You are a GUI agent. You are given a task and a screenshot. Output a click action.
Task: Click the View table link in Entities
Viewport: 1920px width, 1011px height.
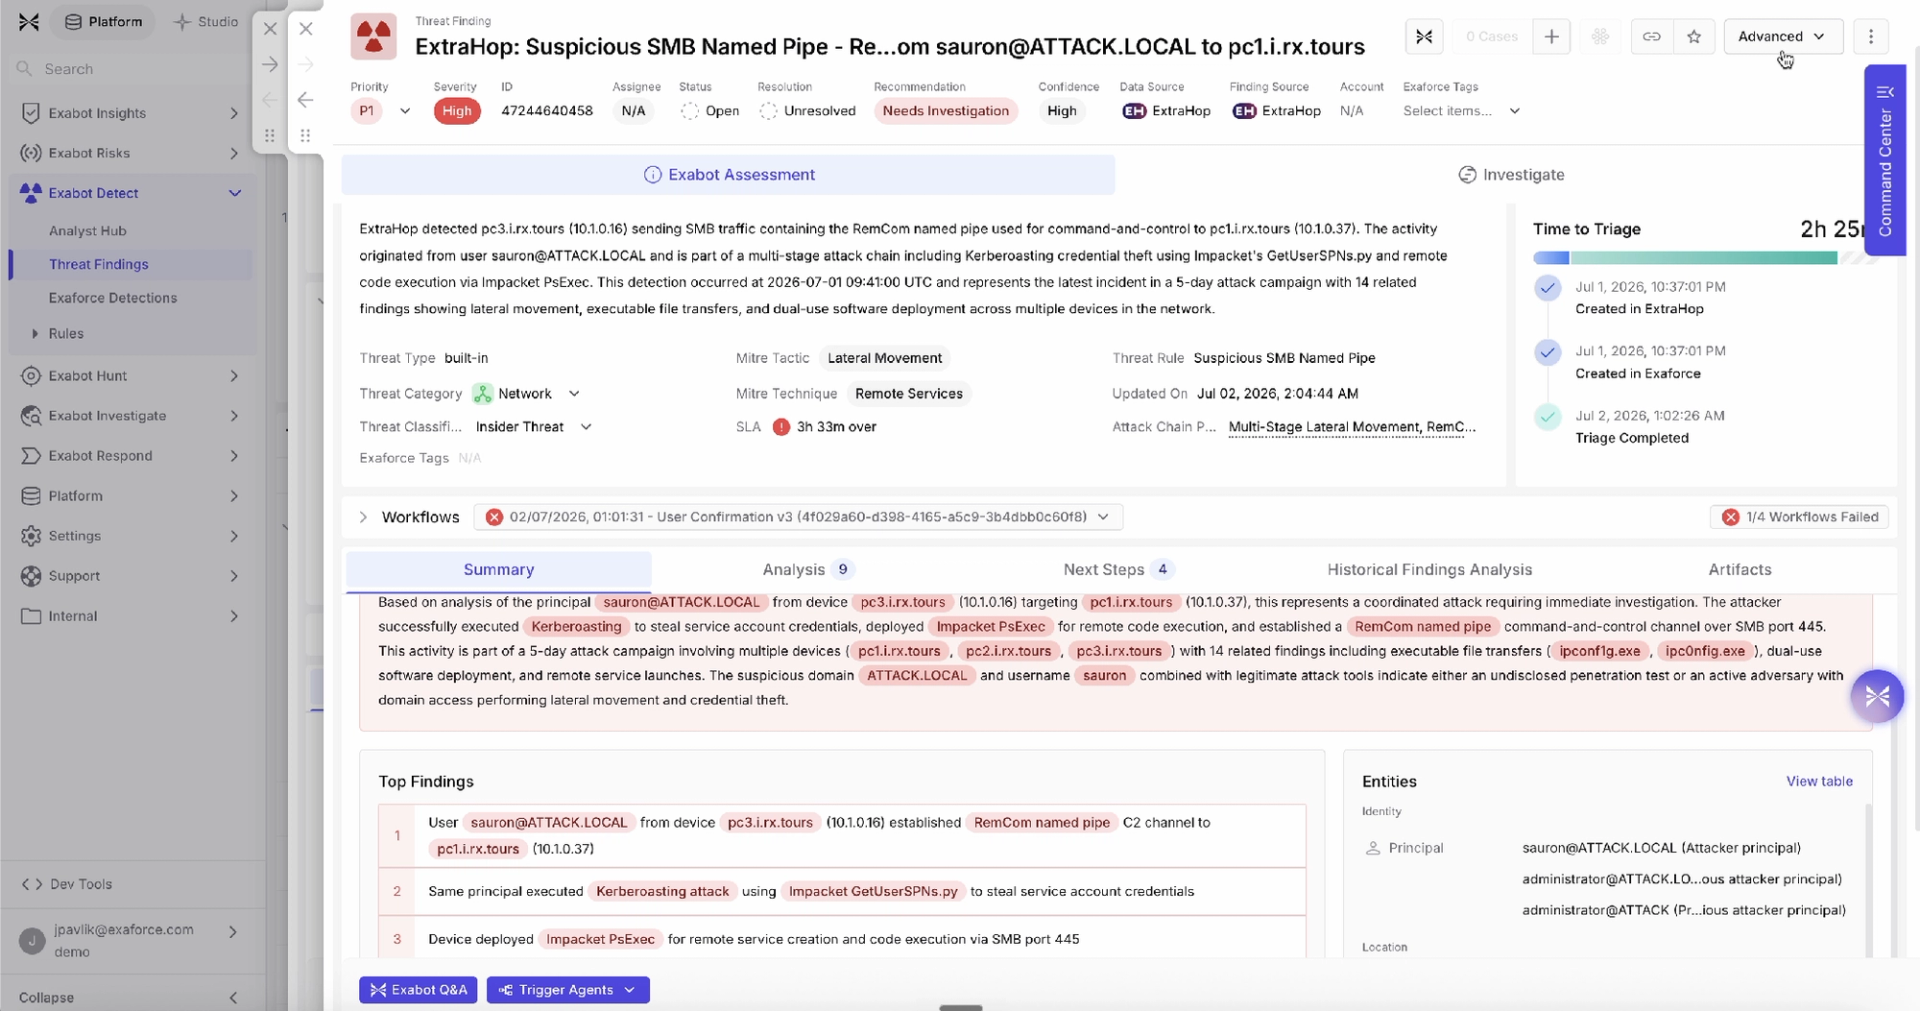tap(1819, 782)
